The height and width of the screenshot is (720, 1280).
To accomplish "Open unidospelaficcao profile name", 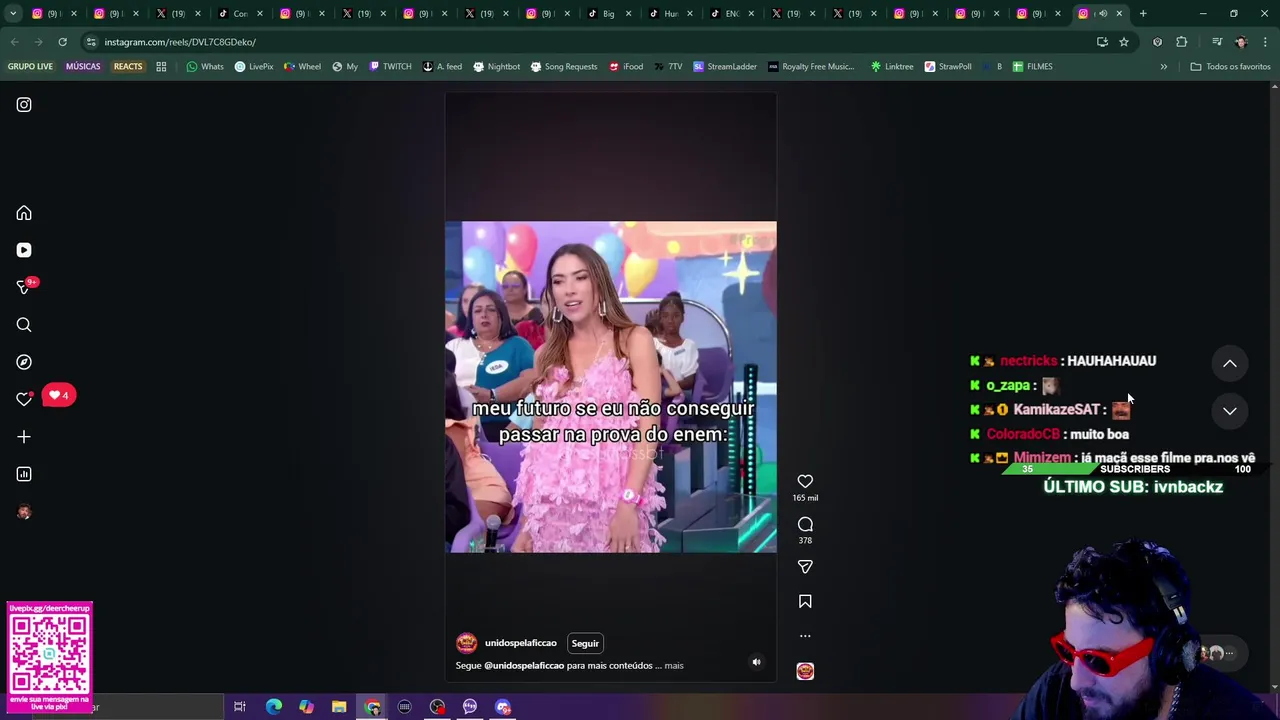I will tap(520, 643).
